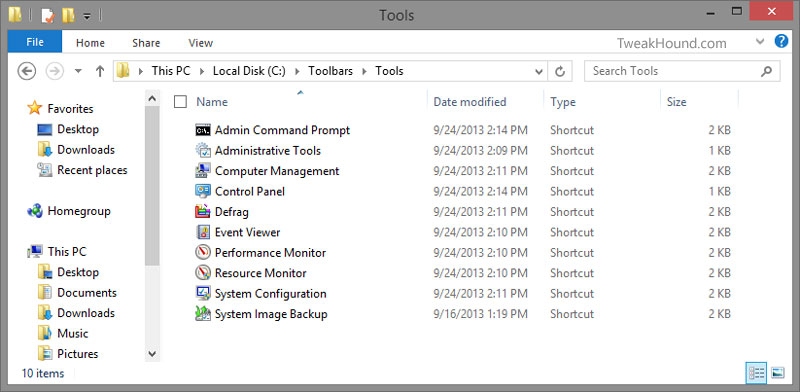This screenshot has width=800, height=392.
Task: Open the Help question mark icon
Action: click(781, 41)
